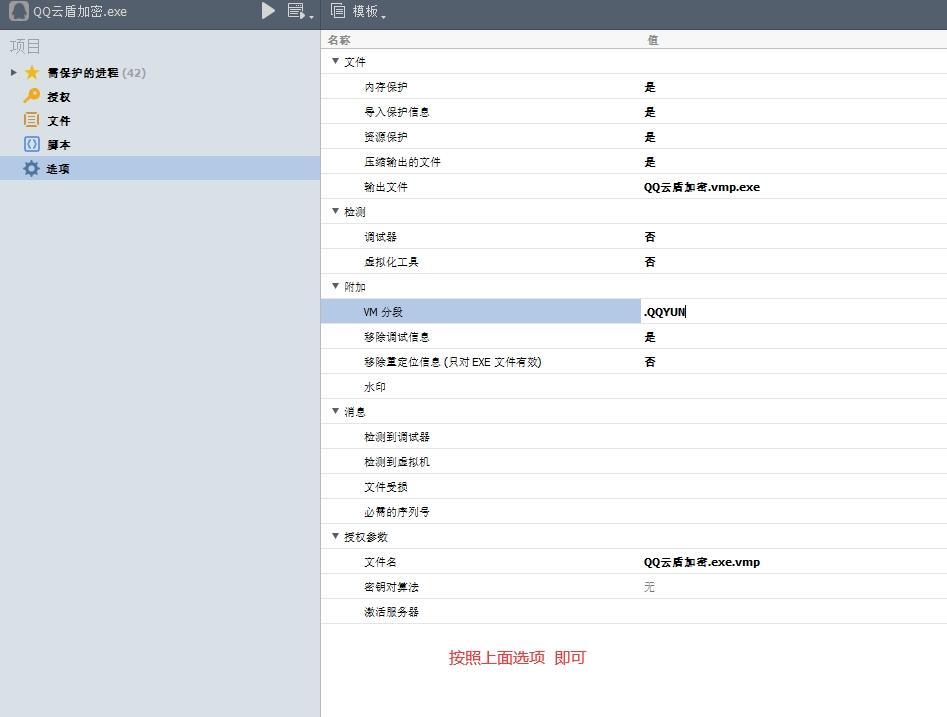This screenshot has width=947, height=717.
Task: Click the 必需的序列号 message row
Action: [x=634, y=512]
